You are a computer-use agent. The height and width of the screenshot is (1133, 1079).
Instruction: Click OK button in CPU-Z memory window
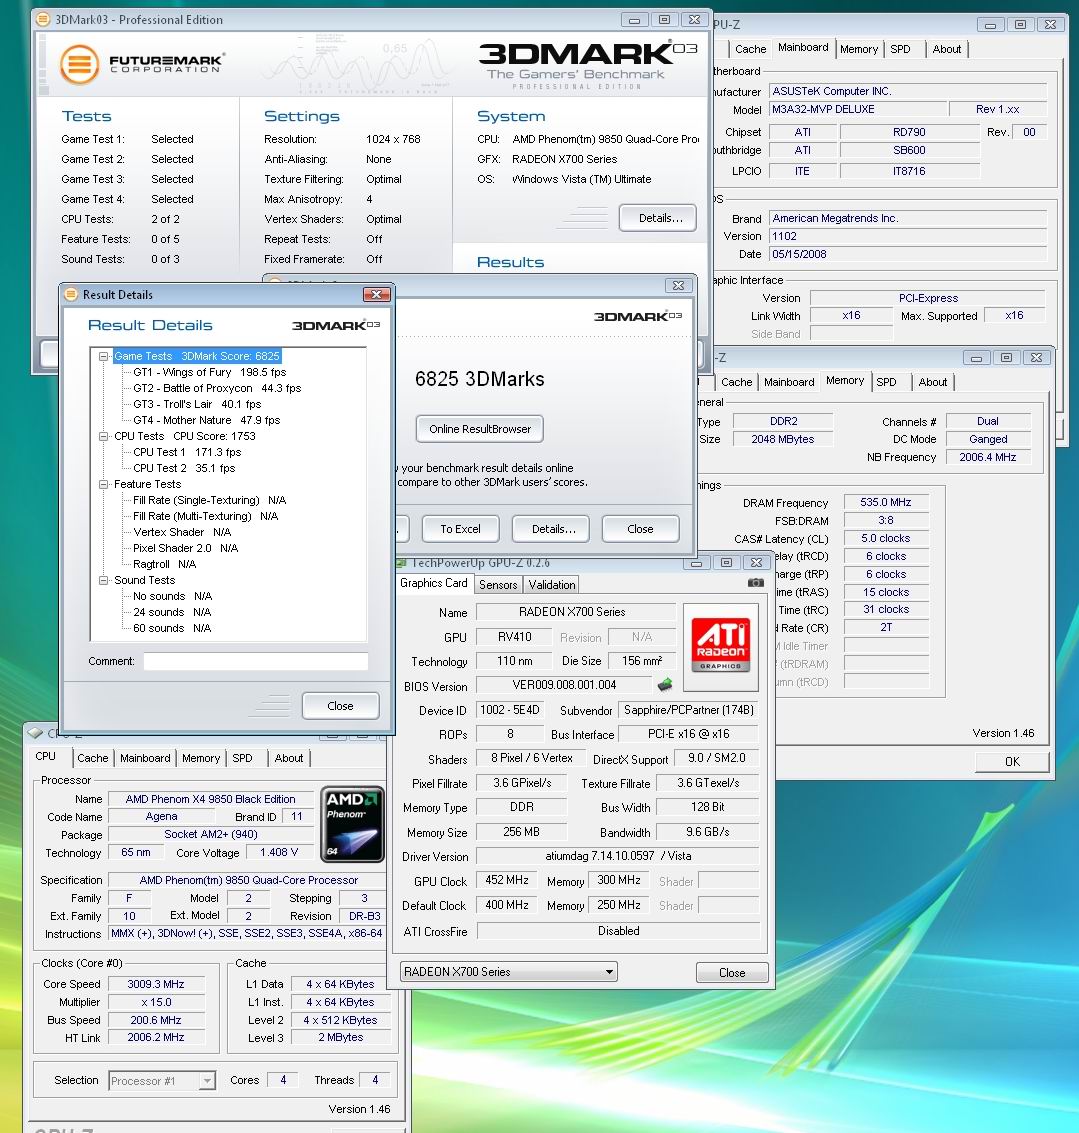pyautogui.click(x=1013, y=761)
